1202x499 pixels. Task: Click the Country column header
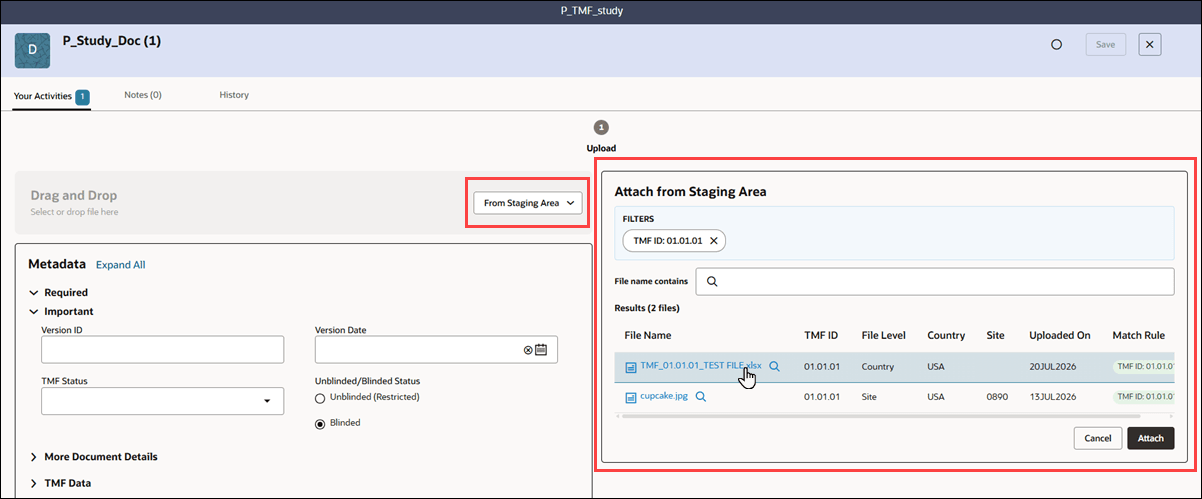click(x=946, y=335)
